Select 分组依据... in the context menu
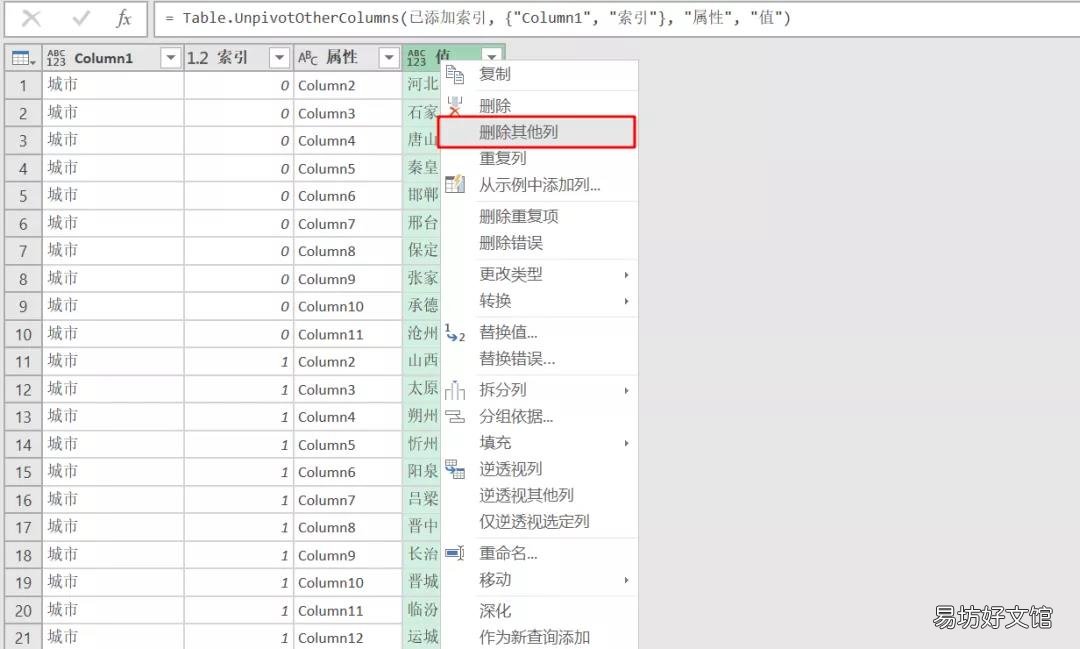Viewport: 1080px width, 649px height. click(x=517, y=416)
